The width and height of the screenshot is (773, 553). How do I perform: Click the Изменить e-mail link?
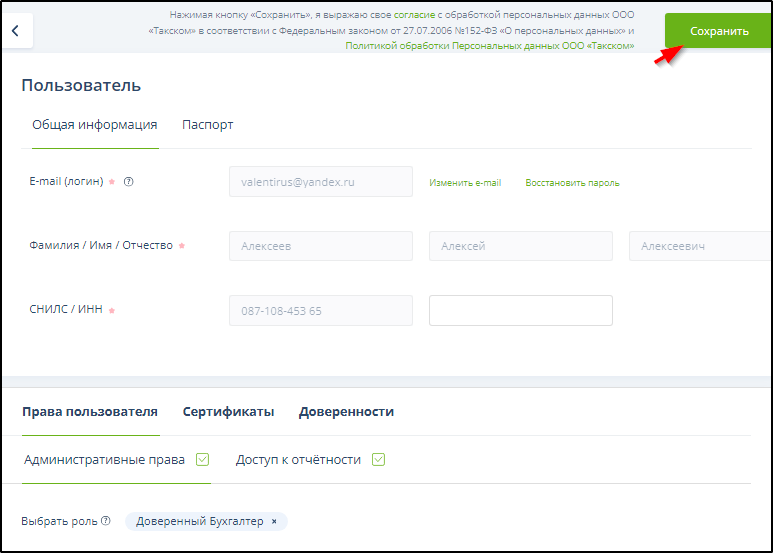(465, 183)
